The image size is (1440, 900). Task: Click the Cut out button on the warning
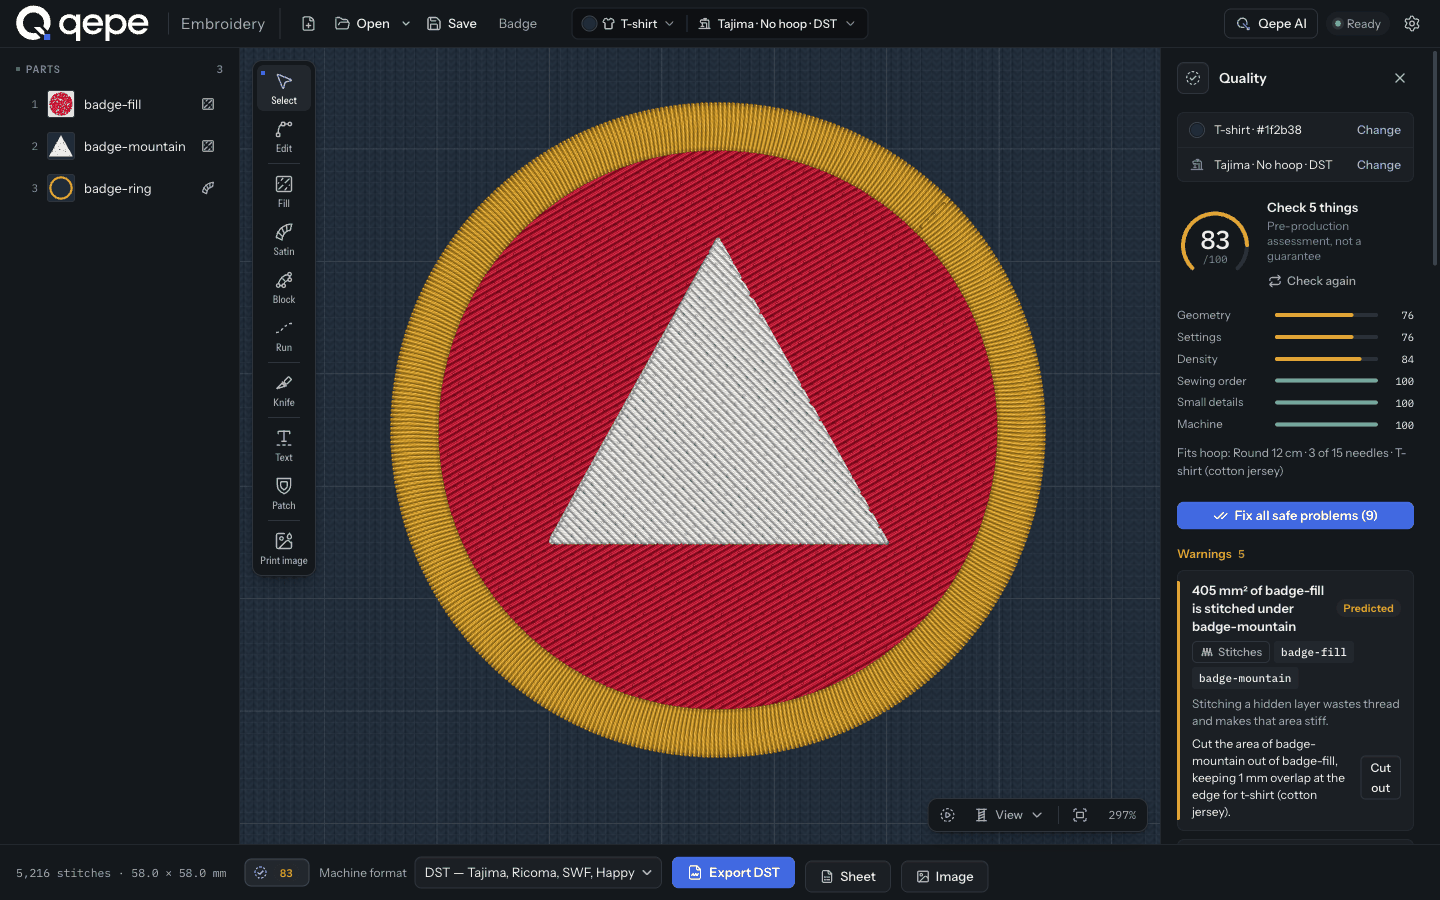tap(1381, 778)
